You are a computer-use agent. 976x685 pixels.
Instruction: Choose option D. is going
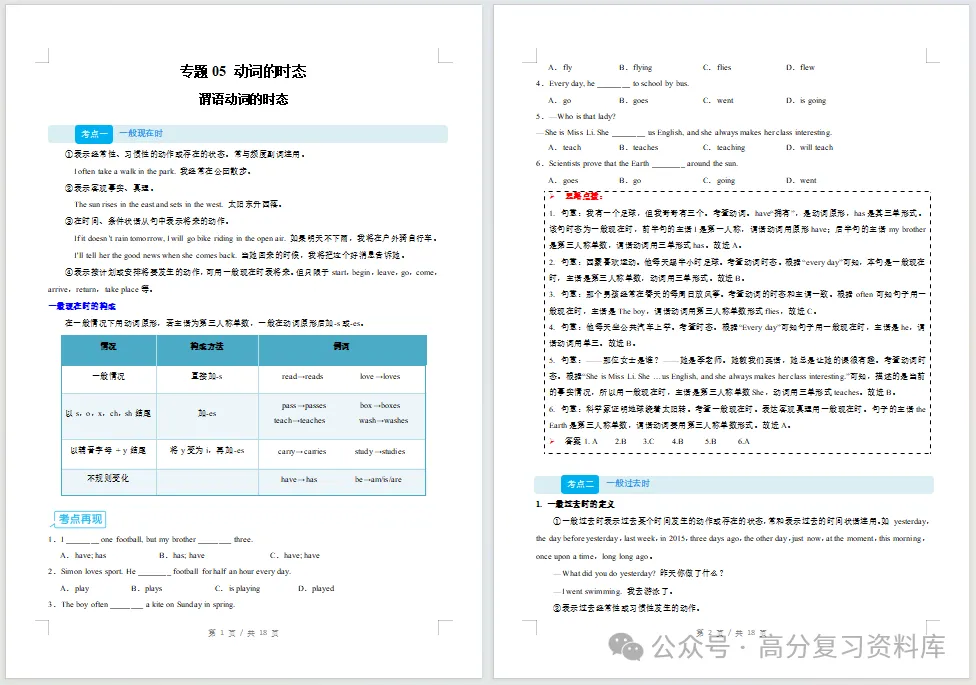coord(805,100)
